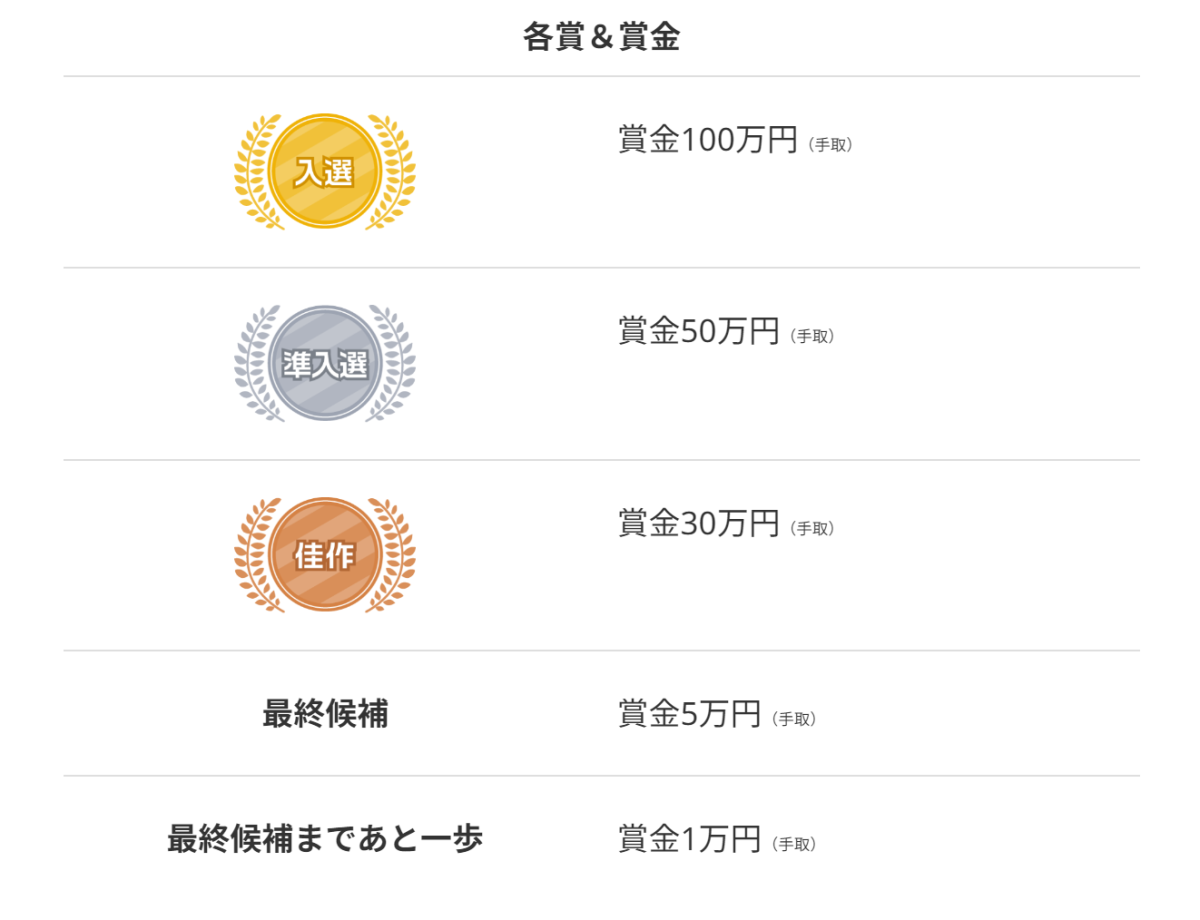This screenshot has height=920, width=1200.
Task: Click the (手取) note beside 賞金100万円
Action: click(x=830, y=145)
